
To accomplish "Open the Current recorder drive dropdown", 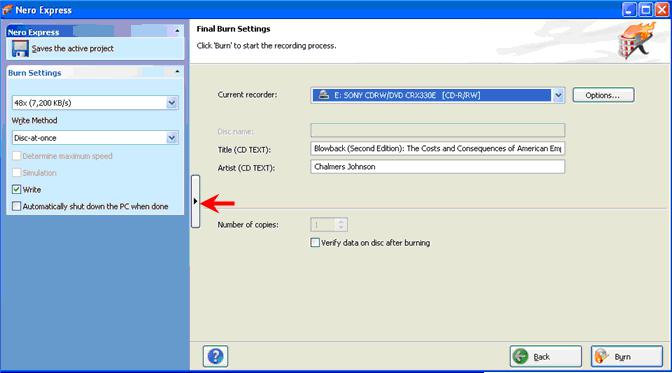I will coord(558,95).
